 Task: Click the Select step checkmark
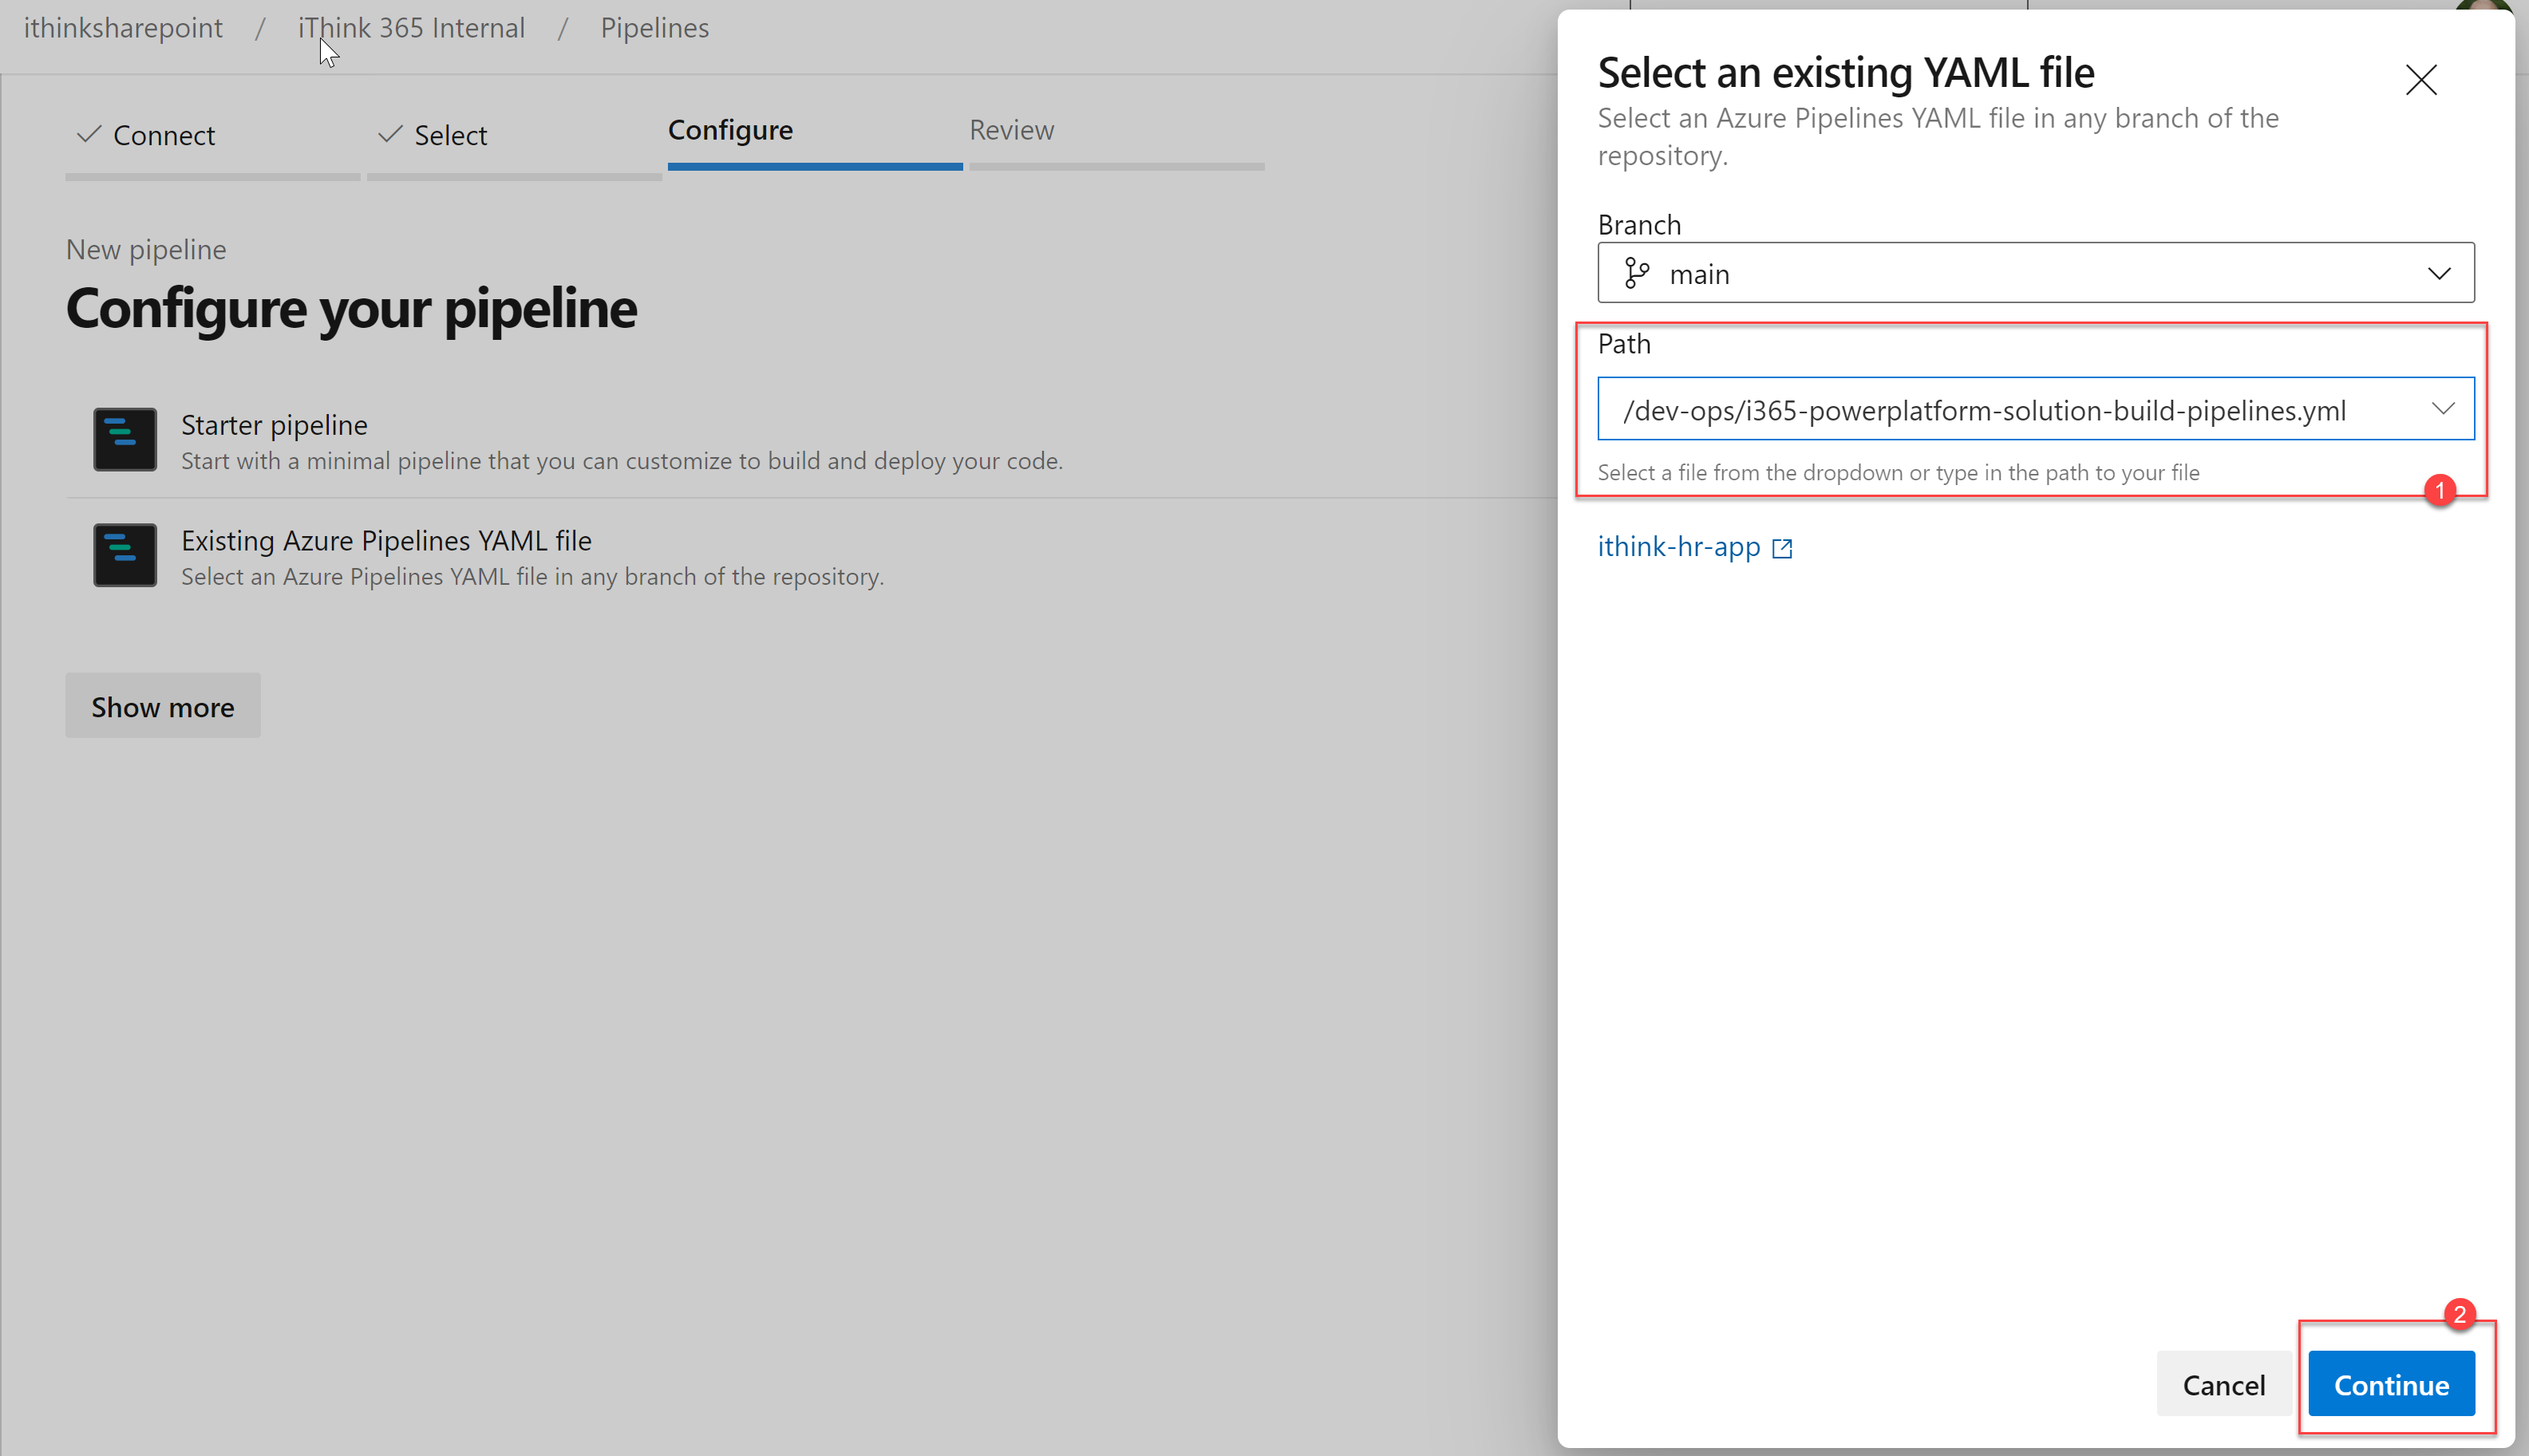click(390, 134)
